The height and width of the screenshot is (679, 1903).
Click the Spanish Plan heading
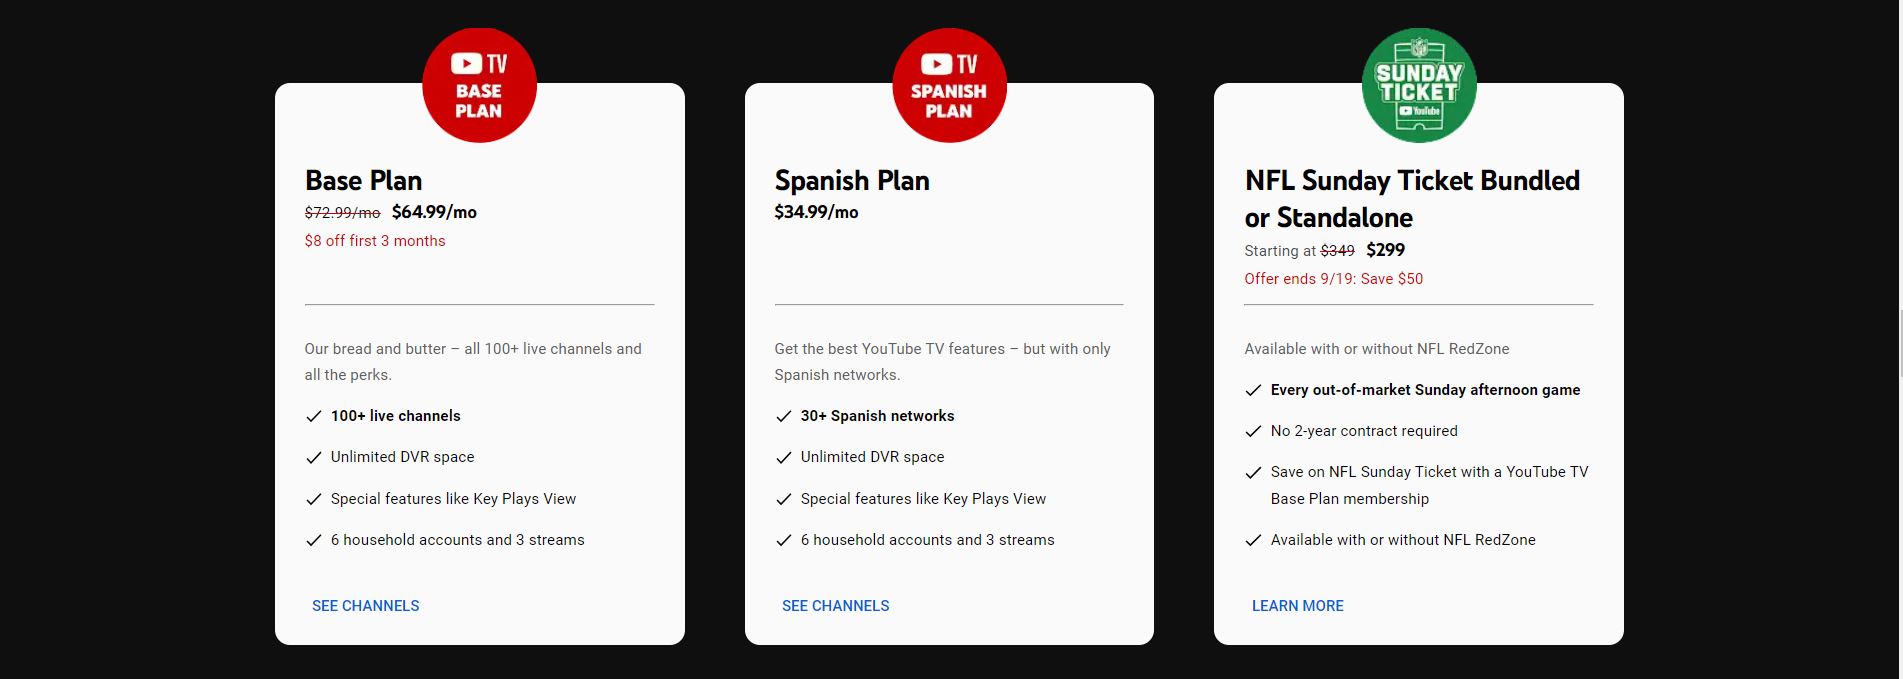[x=851, y=181]
